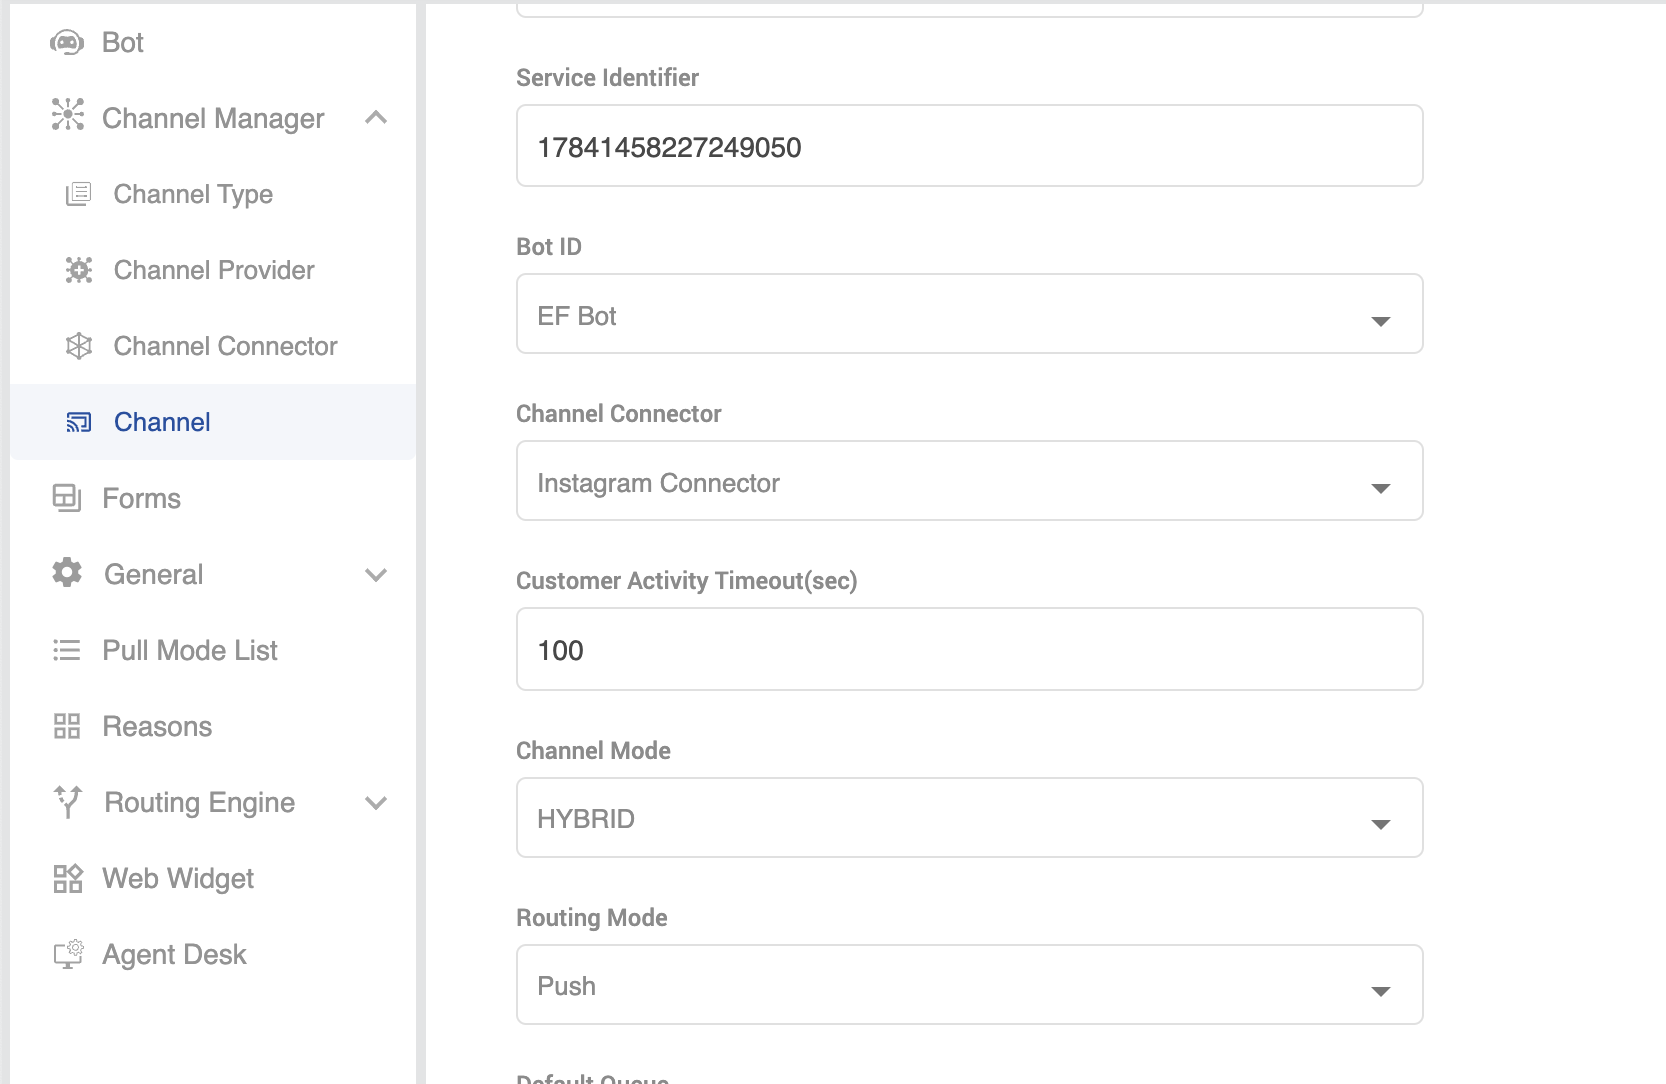The image size is (1666, 1084).
Task: Click the Web Widget icon
Action: pyautogui.click(x=67, y=878)
